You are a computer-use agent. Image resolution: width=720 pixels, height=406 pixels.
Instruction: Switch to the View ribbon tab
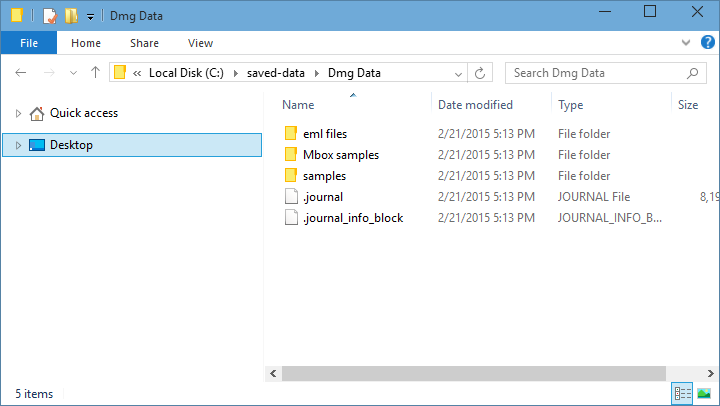pyautogui.click(x=200, y=43)
